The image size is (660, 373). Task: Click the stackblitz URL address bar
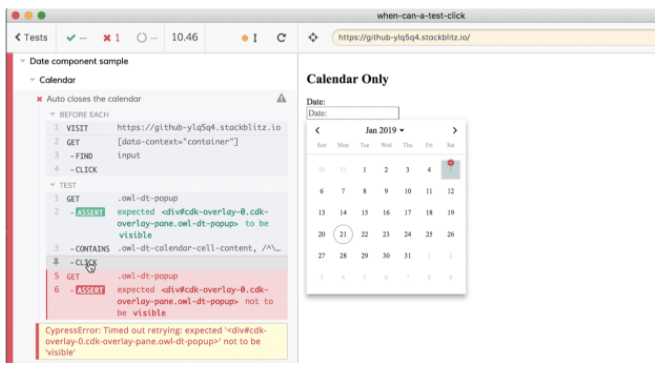[x=493, y=37]
